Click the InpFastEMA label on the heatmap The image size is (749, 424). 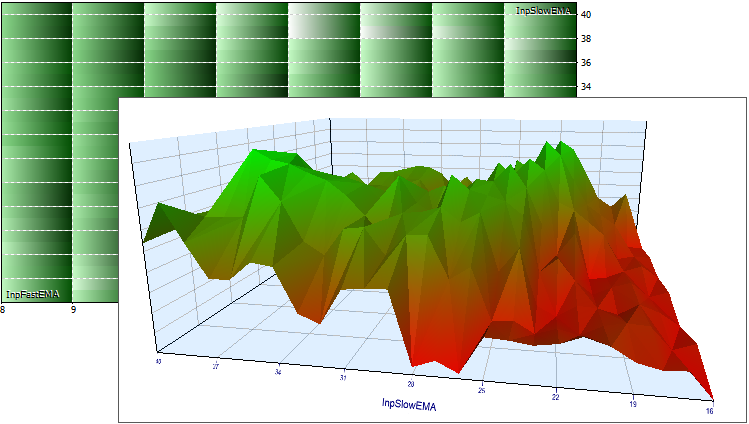click(33, 295)
